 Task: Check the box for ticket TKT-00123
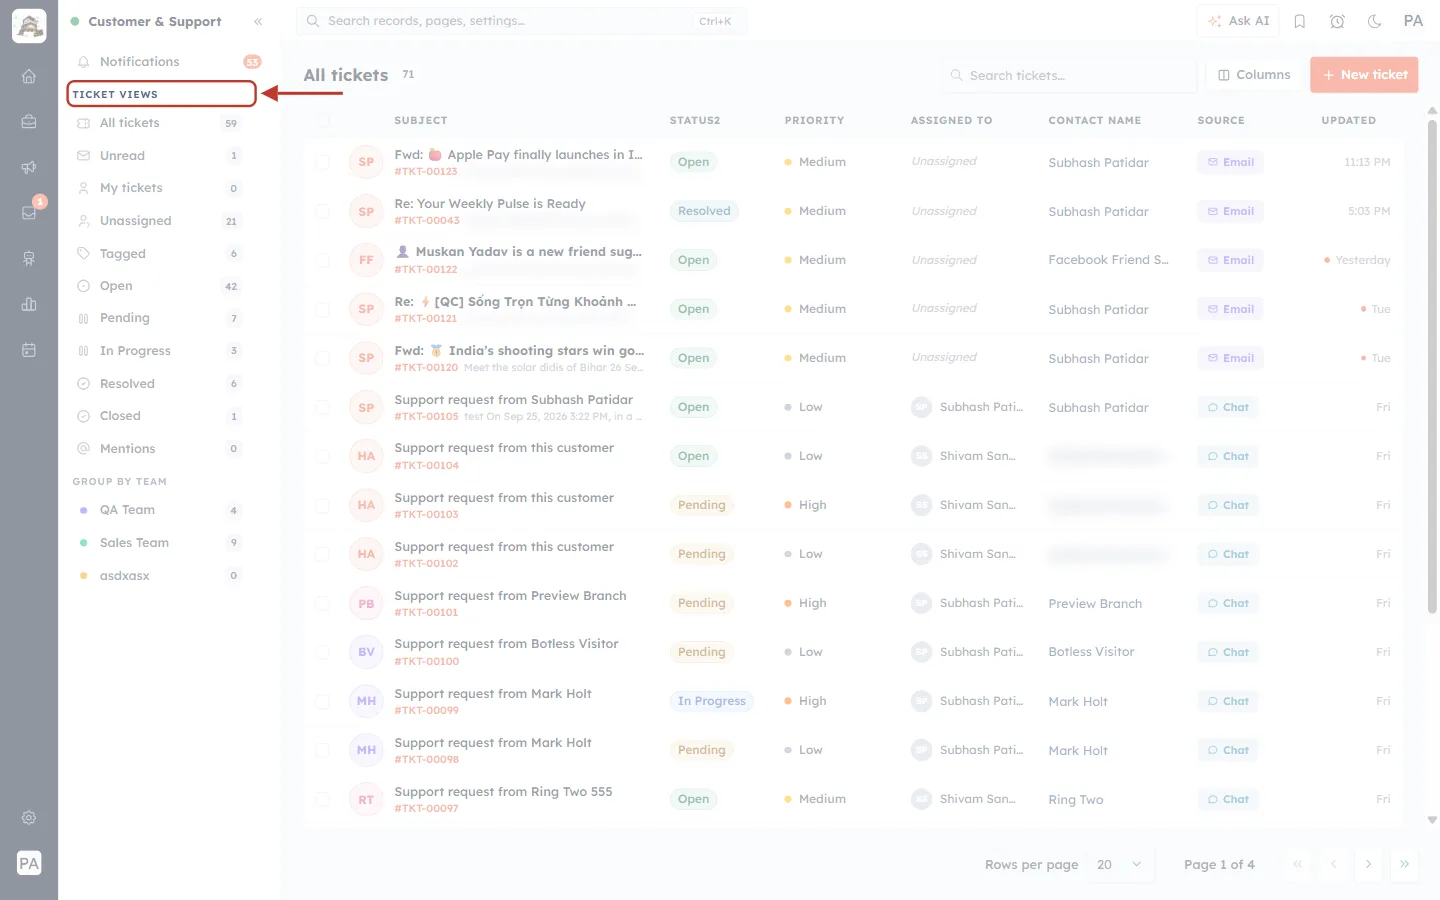click(x=322, y=162)
